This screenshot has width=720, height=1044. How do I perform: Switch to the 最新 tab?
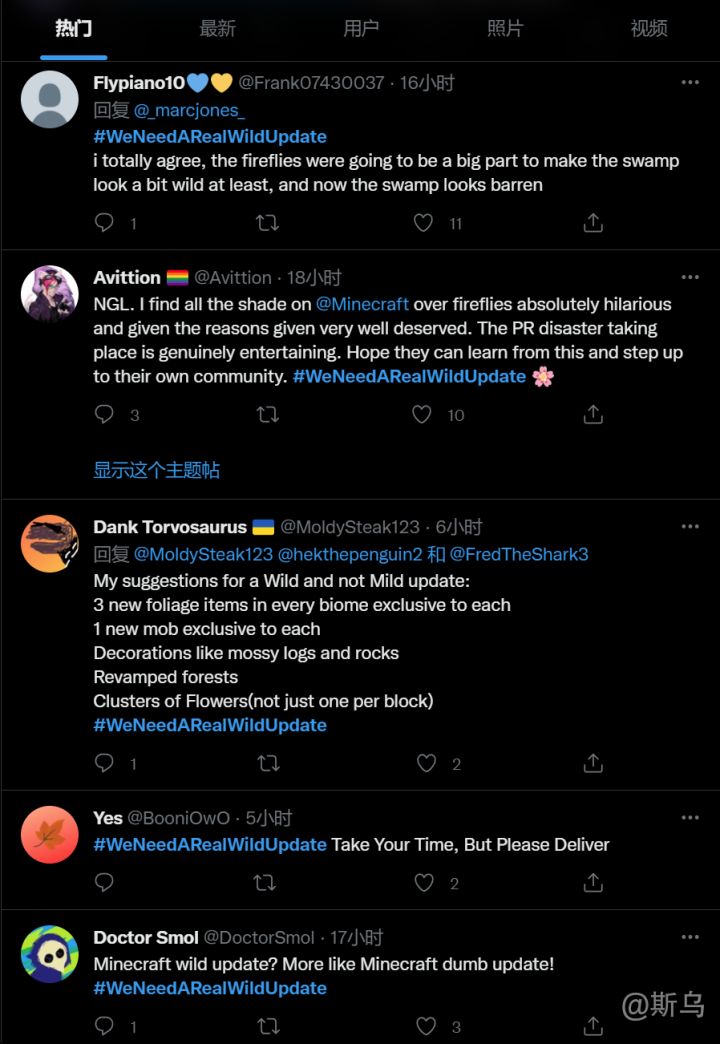point(217,29)
